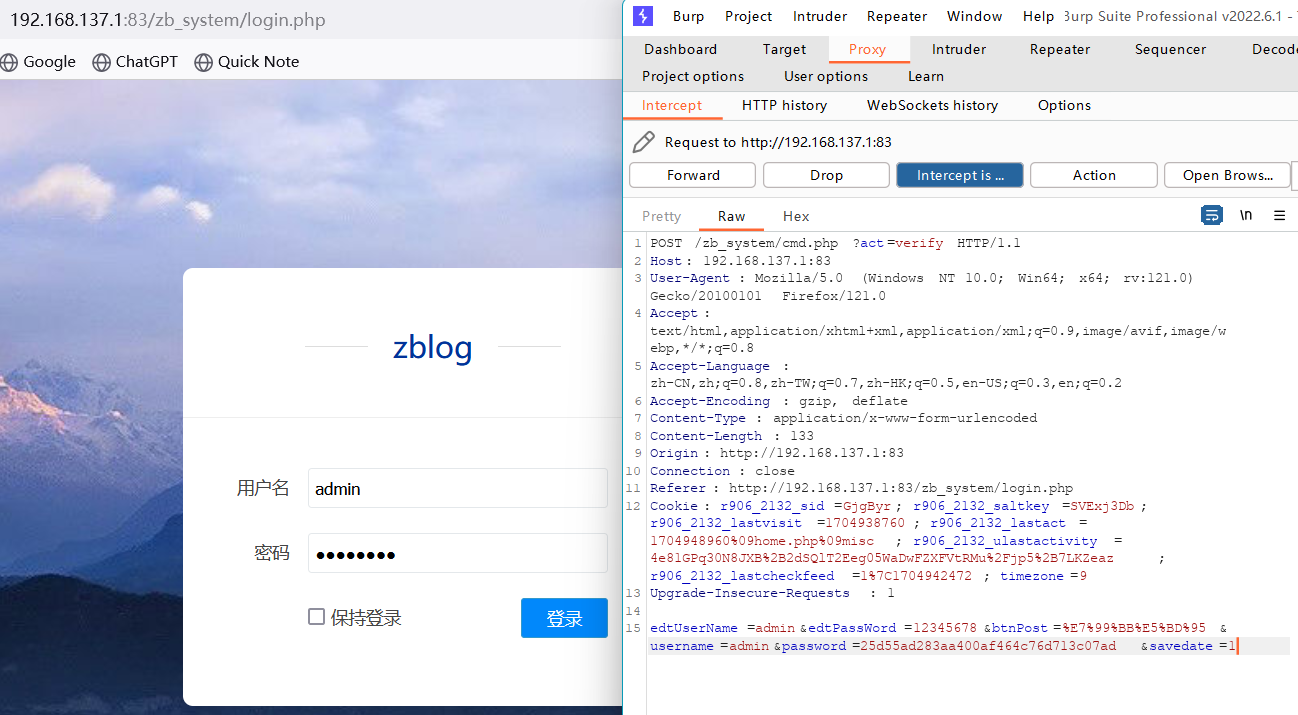This screenshot has width=1298, height=715.
Task: Switch the request view to Hex
Action: point(796,216)
